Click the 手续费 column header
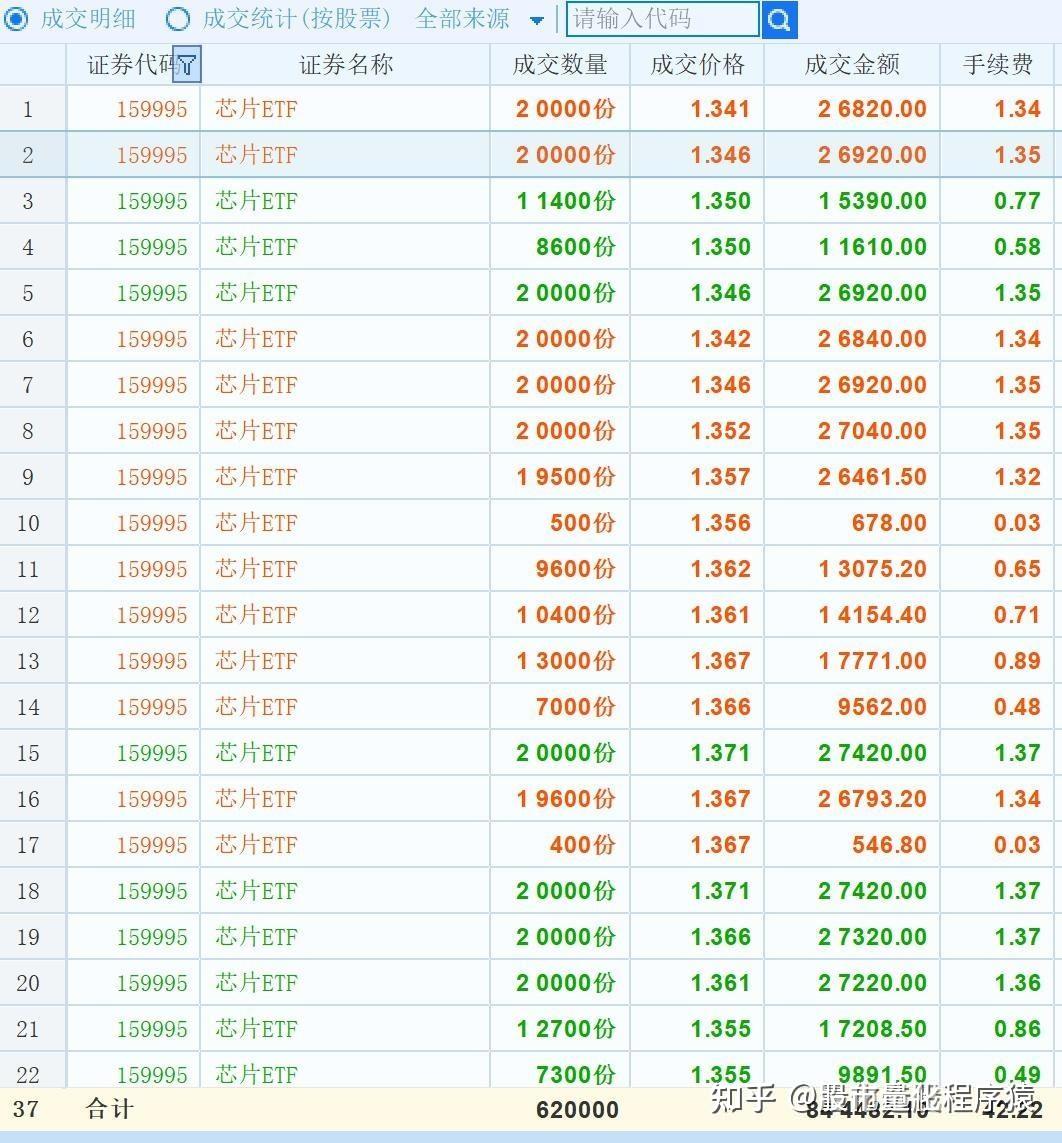The image size is (1062, 1143). (997, 65)
